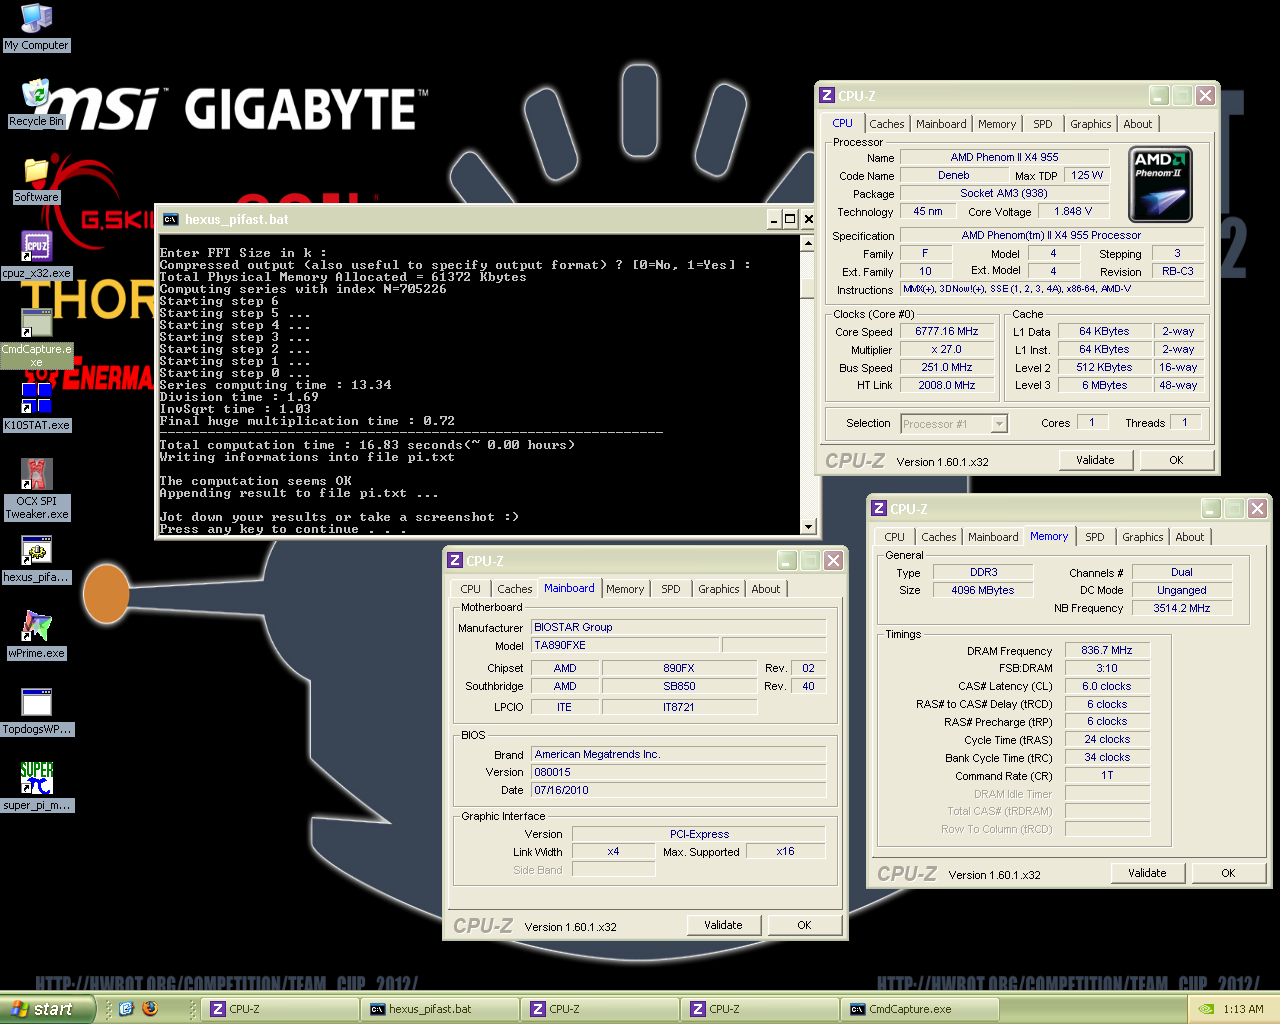This screenshot has height=1024, width=1280.
Task: Click Validate in CPU-Z Memory window
Action: point(1147,873)
